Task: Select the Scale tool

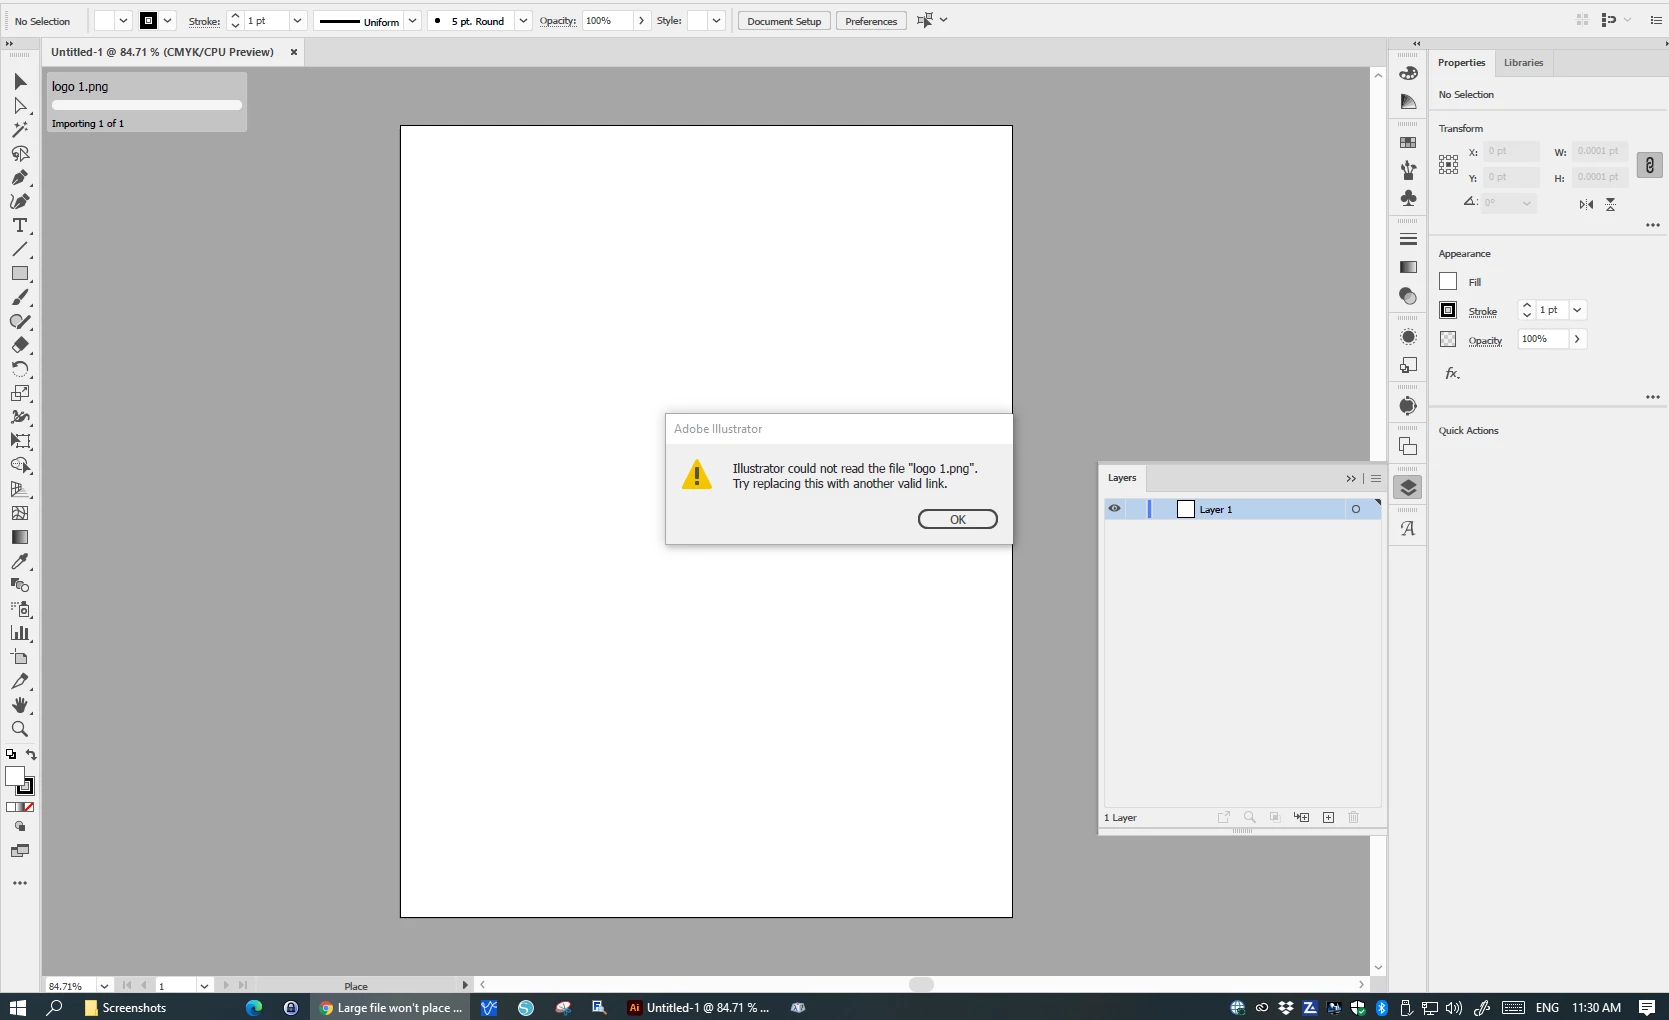Action: click(20, 394)
